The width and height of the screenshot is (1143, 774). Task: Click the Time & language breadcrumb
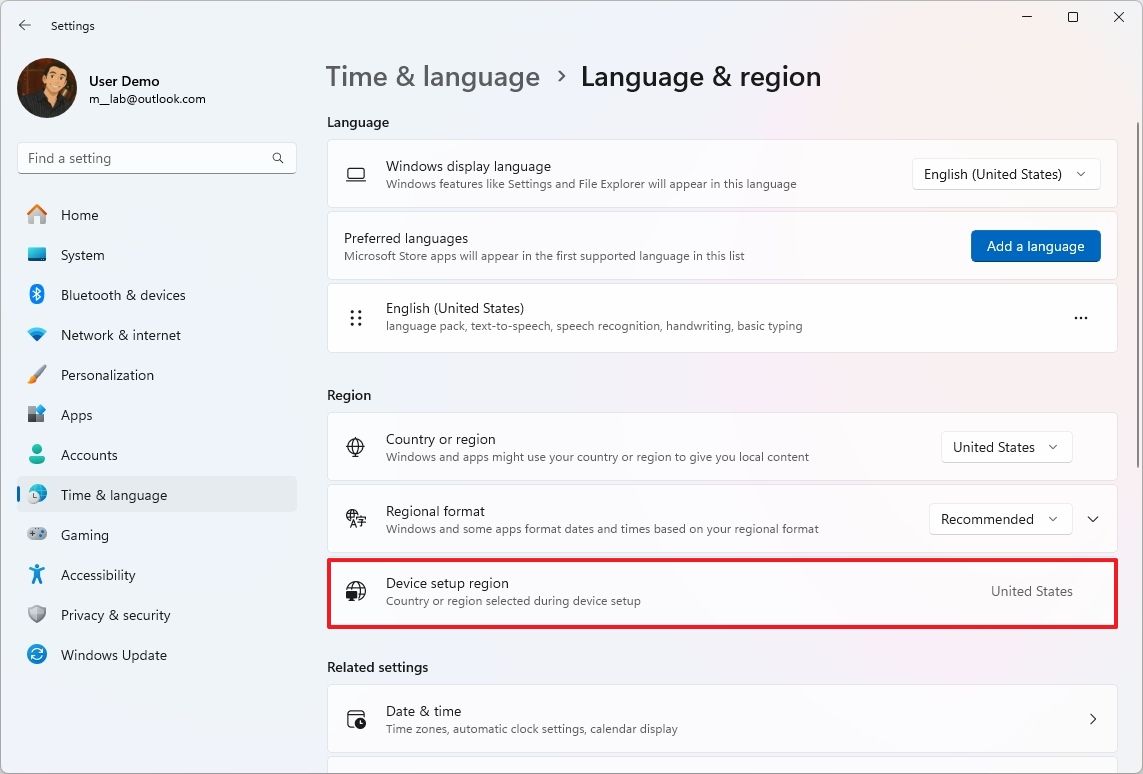433,77
